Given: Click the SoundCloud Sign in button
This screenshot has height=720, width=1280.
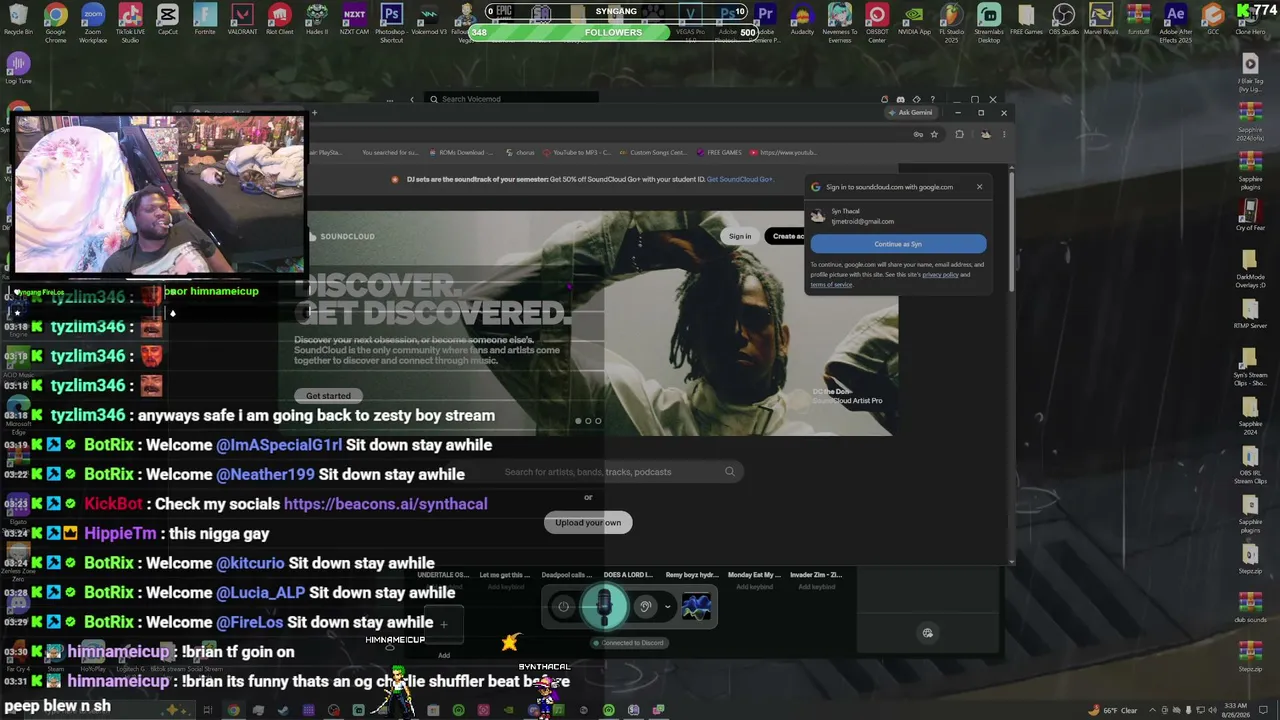Looking at the screenshot, I should pos(740,237).
